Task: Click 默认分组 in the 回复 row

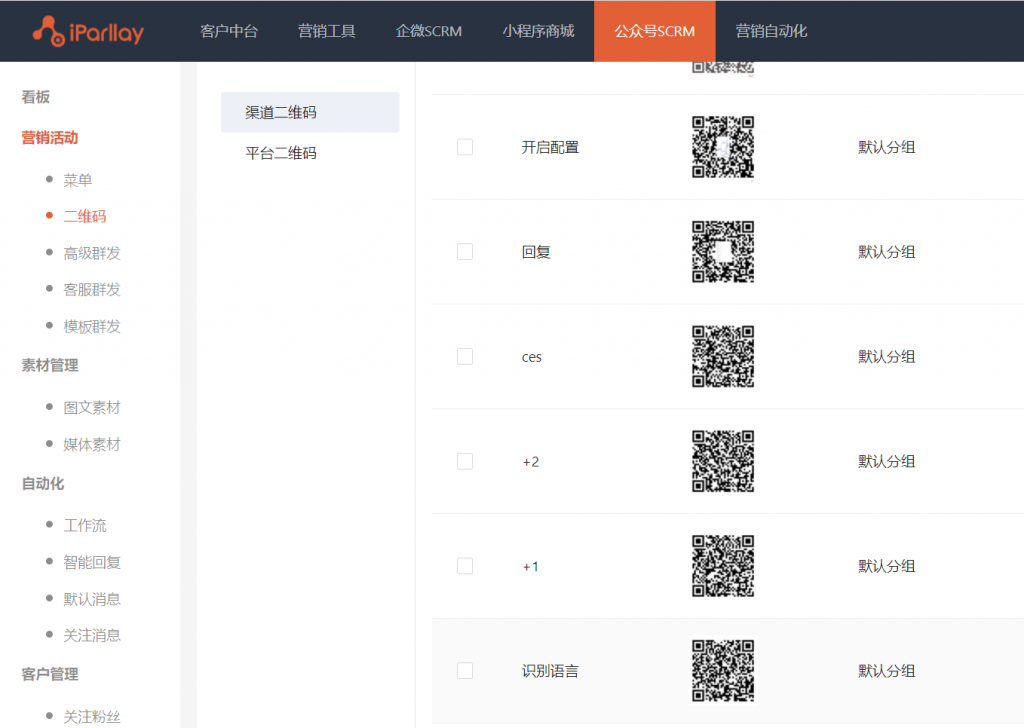Action: coord(886,252)
